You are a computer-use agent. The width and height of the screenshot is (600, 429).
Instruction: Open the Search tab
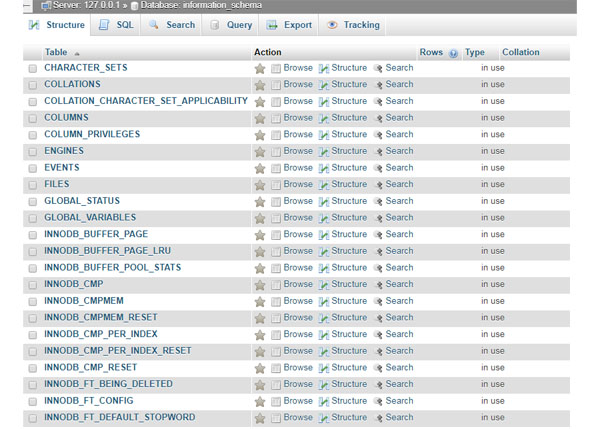coord(172,25)
